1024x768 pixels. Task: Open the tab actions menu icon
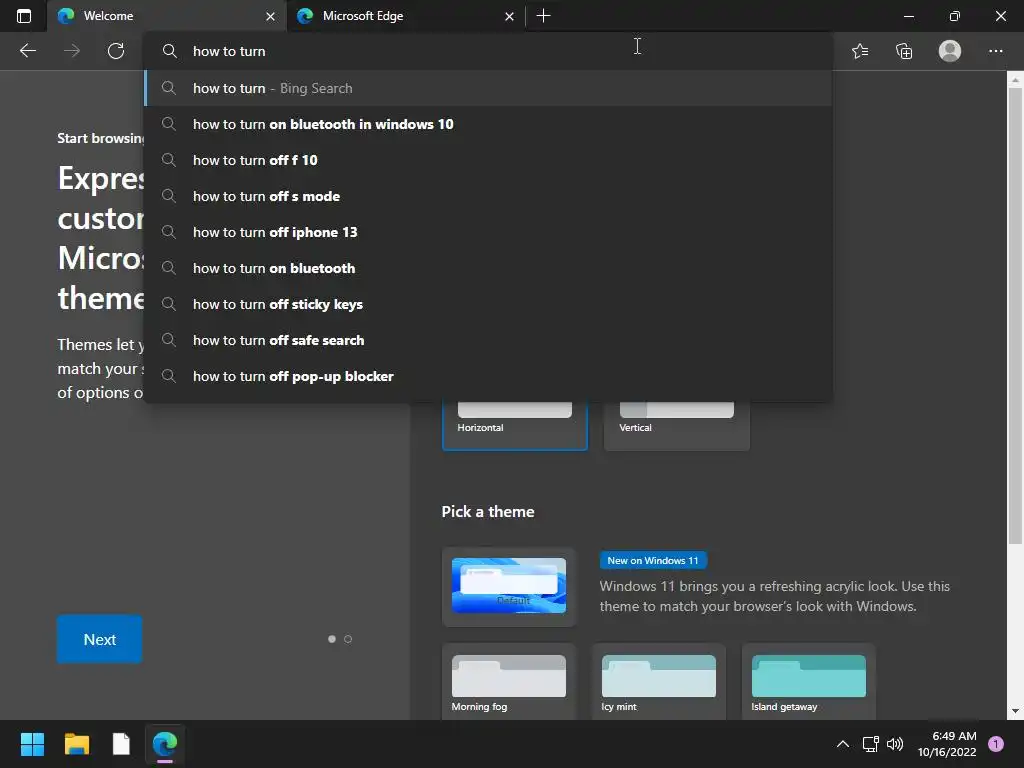[x=24, y=16]
